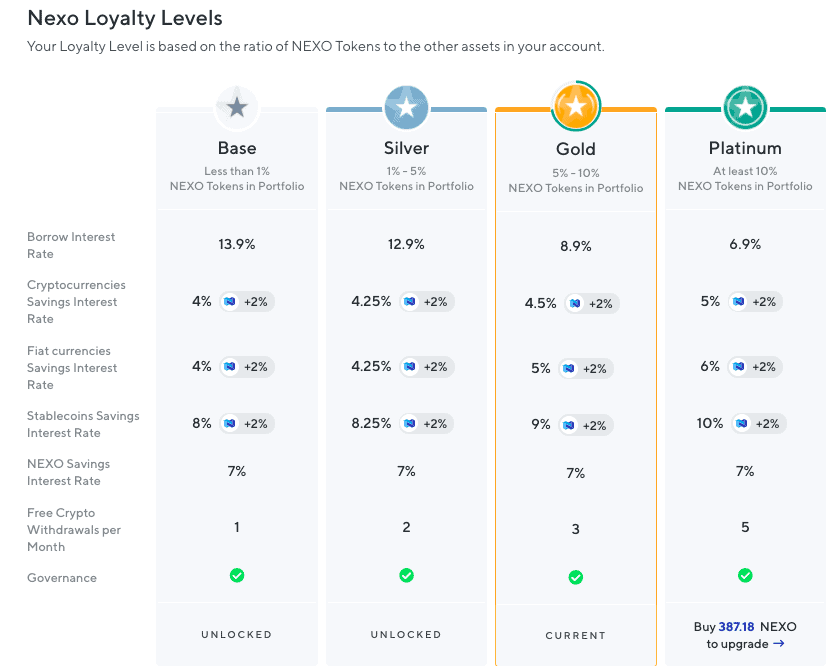Click Silver free withdrawals value 2
The height and width of the screenshot is (666, 840).
[407, 527]
